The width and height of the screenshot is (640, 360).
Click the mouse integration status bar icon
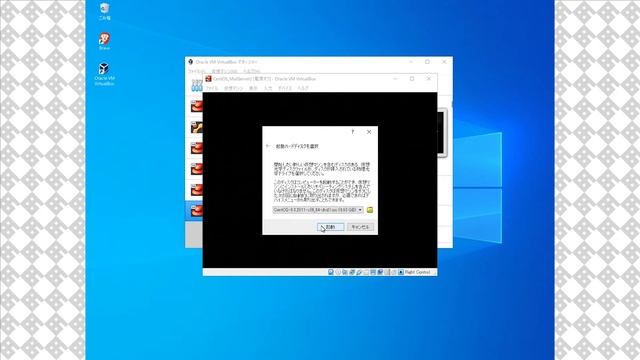click(393, 272)
